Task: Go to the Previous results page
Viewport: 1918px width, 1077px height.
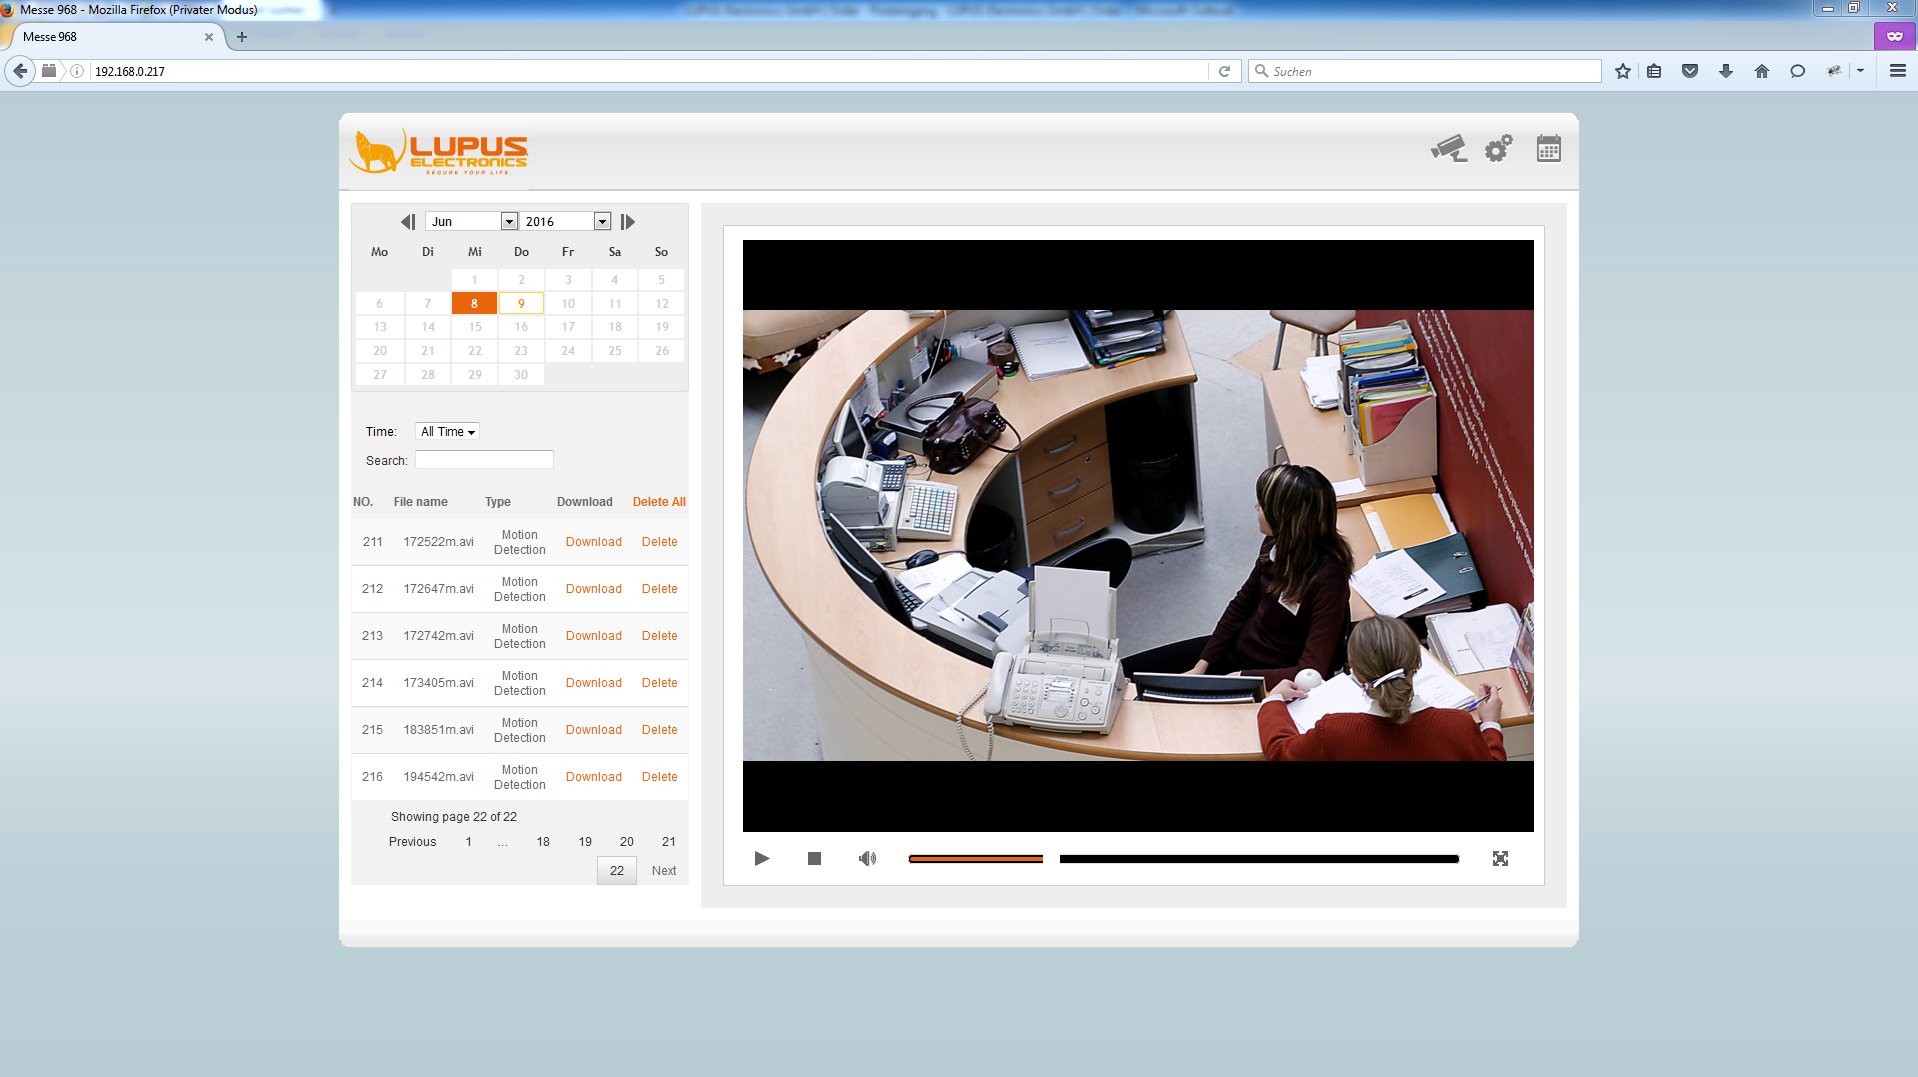Action: (412, 842)
